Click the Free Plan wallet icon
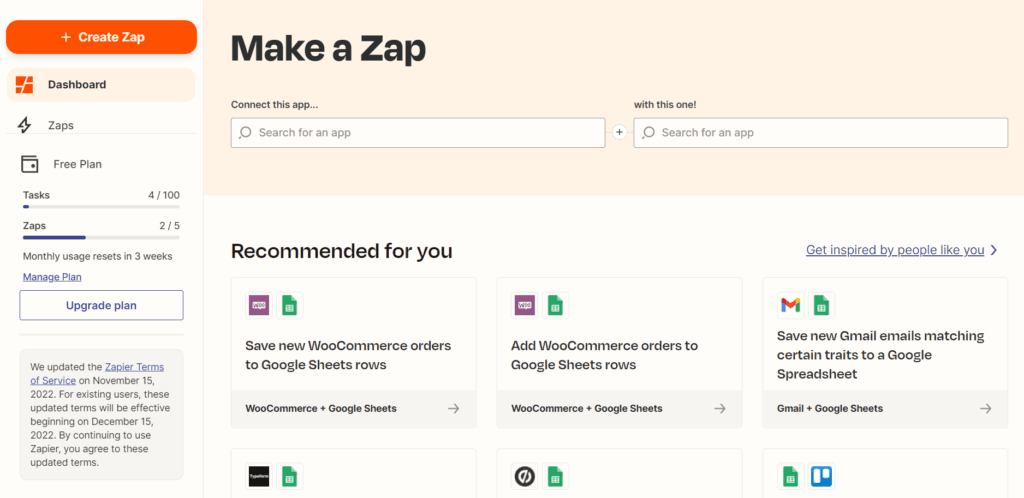Image resolution: width=1024 pixels, height=498 pixels. click(x=30, y=164)
